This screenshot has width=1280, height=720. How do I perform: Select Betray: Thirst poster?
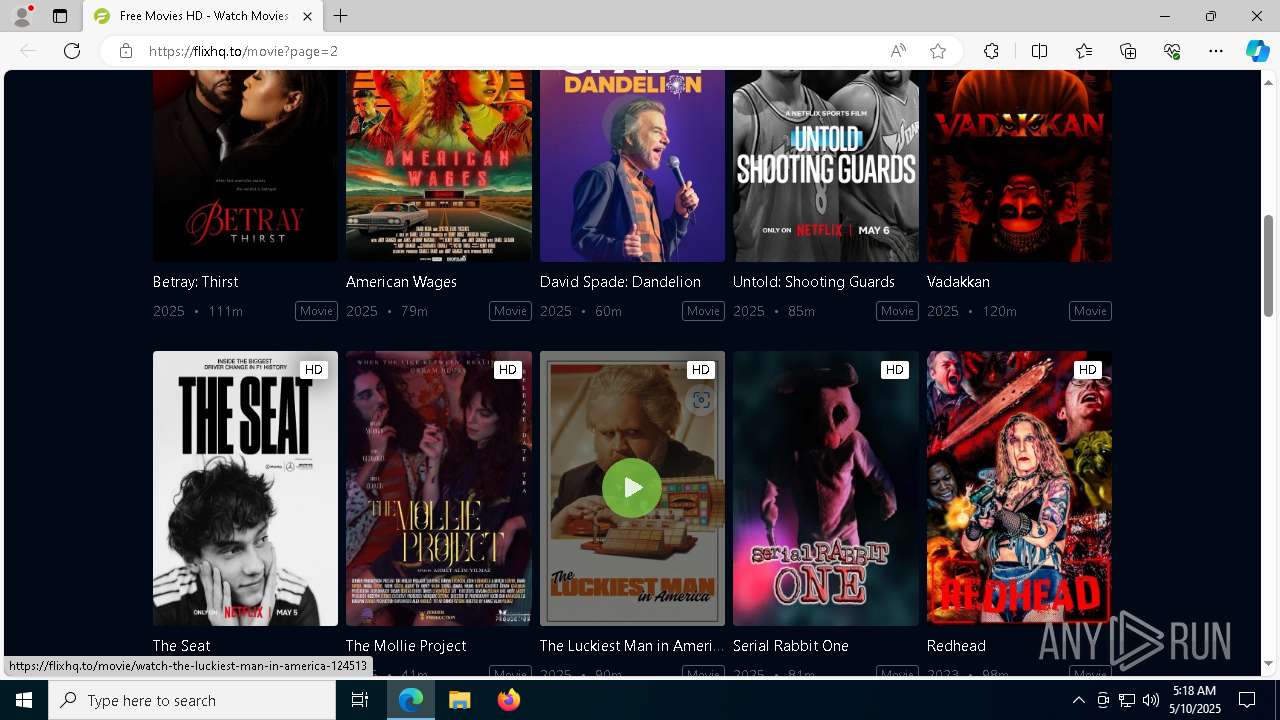coord(245,166)
